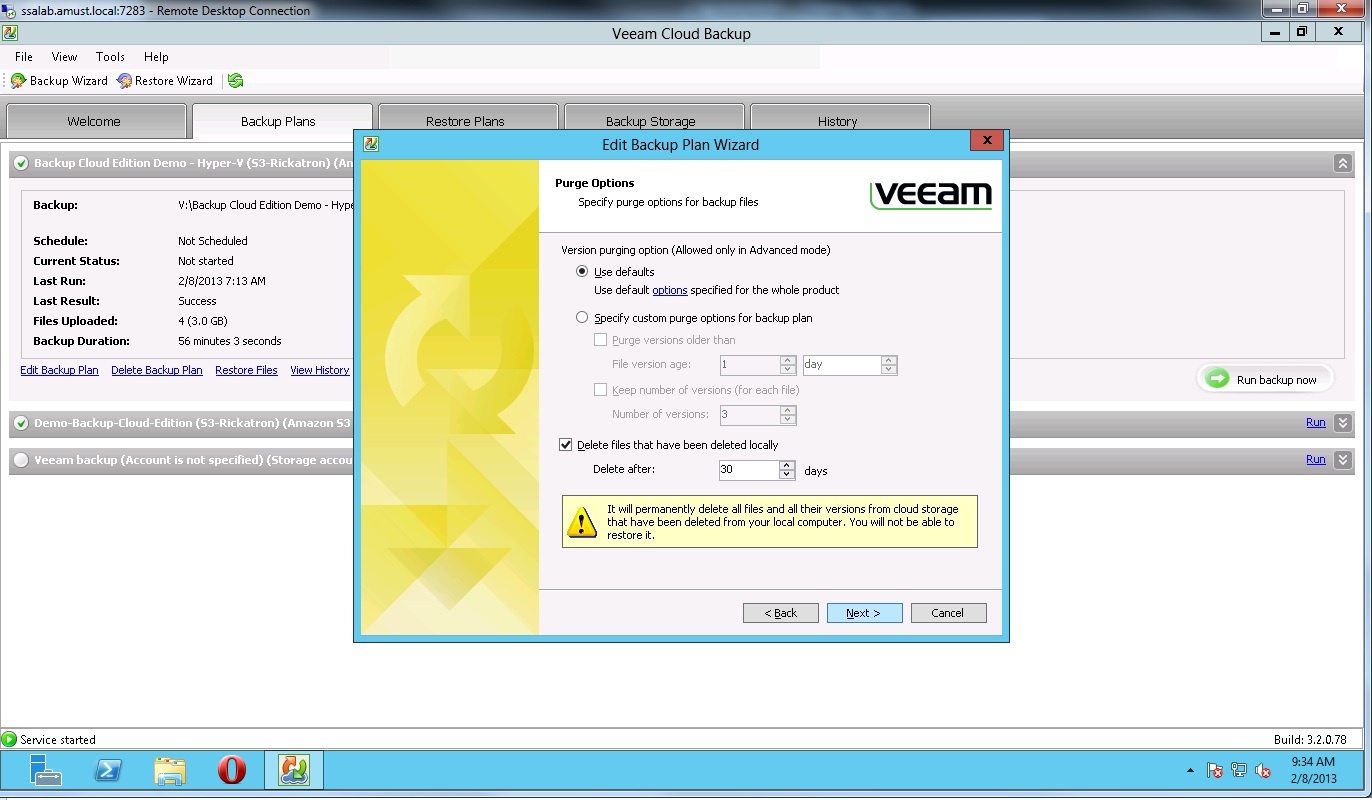1372x800 pixels.
Task: Expand the Veeam backup plan panel
Action: point(1343,460)
